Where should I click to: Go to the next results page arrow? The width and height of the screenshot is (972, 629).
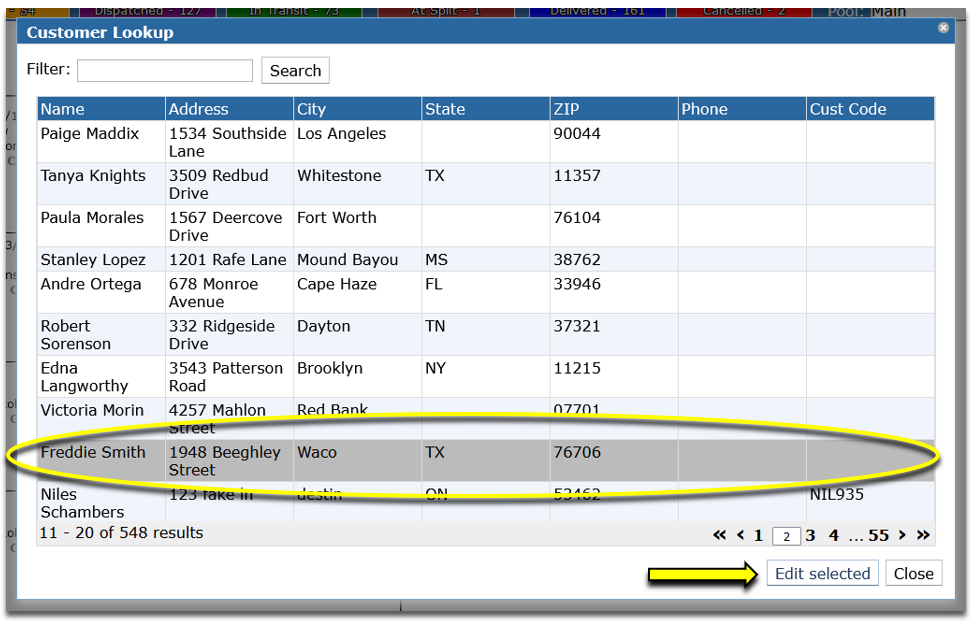pyautogui.click(x=902, y=535)
